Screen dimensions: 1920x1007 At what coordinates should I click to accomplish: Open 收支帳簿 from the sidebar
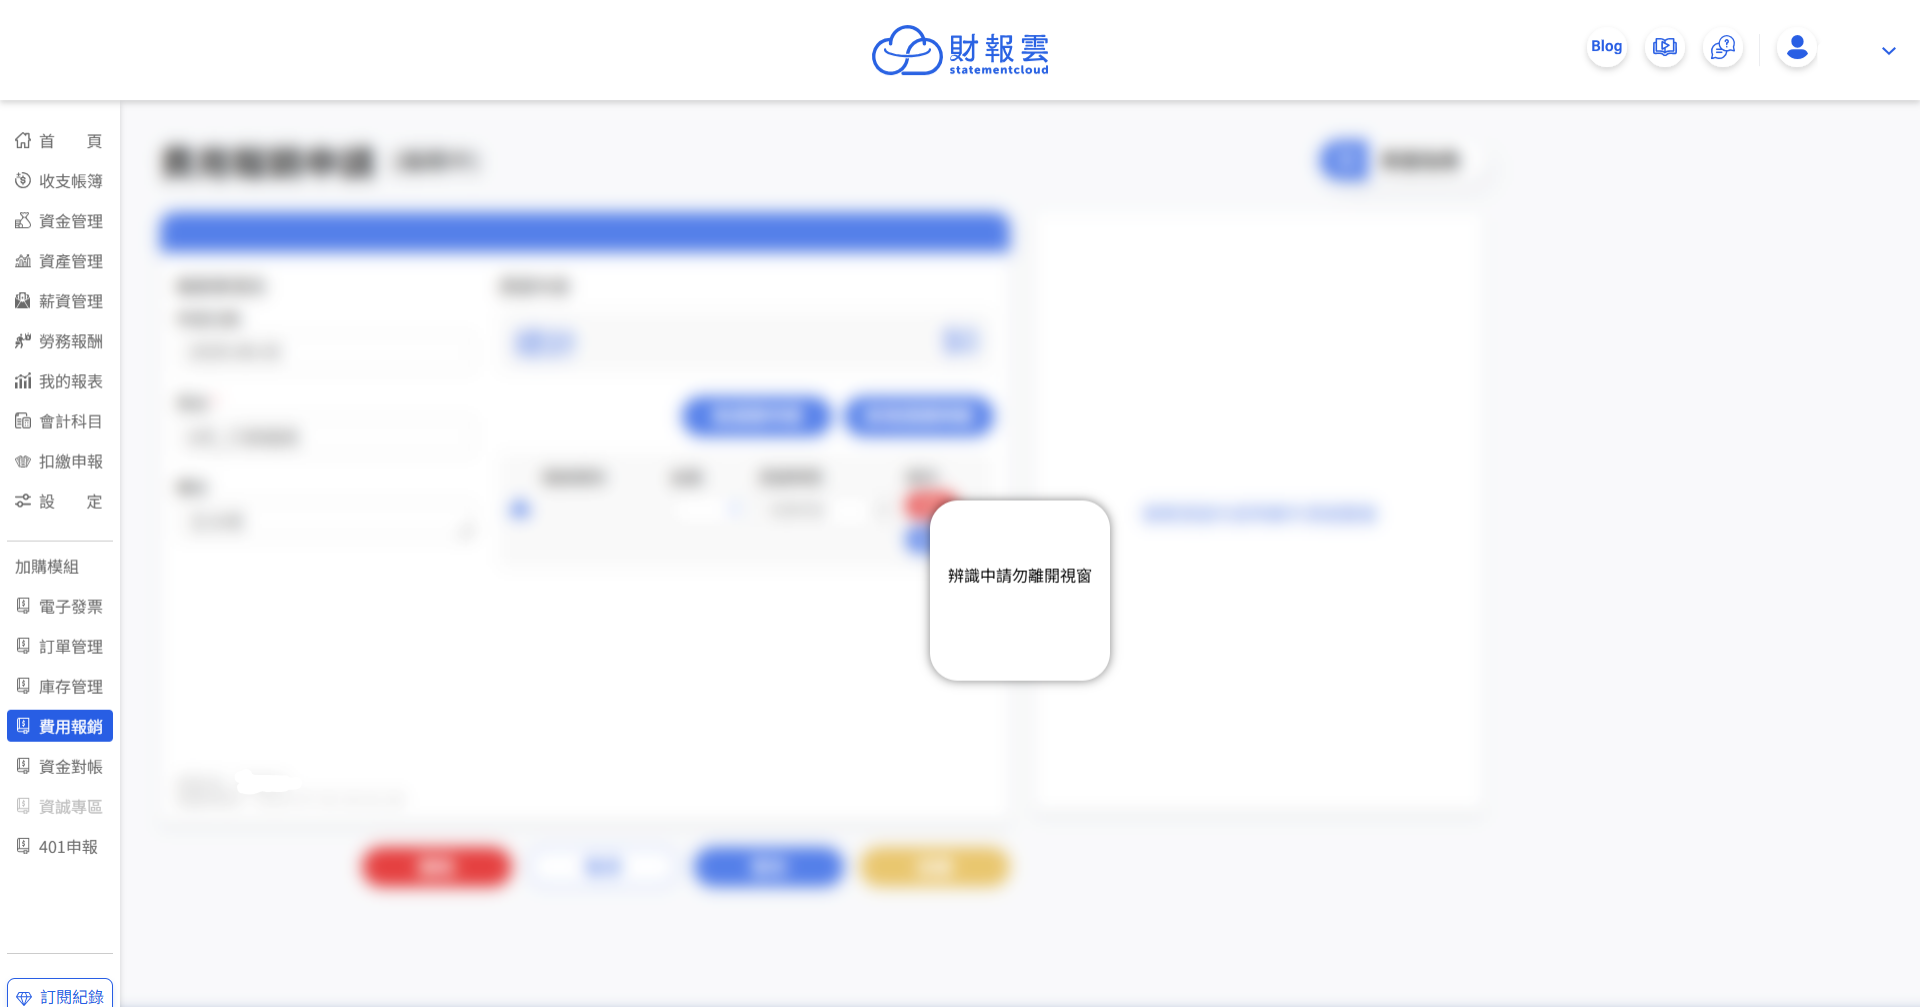(x=59, y=181)
